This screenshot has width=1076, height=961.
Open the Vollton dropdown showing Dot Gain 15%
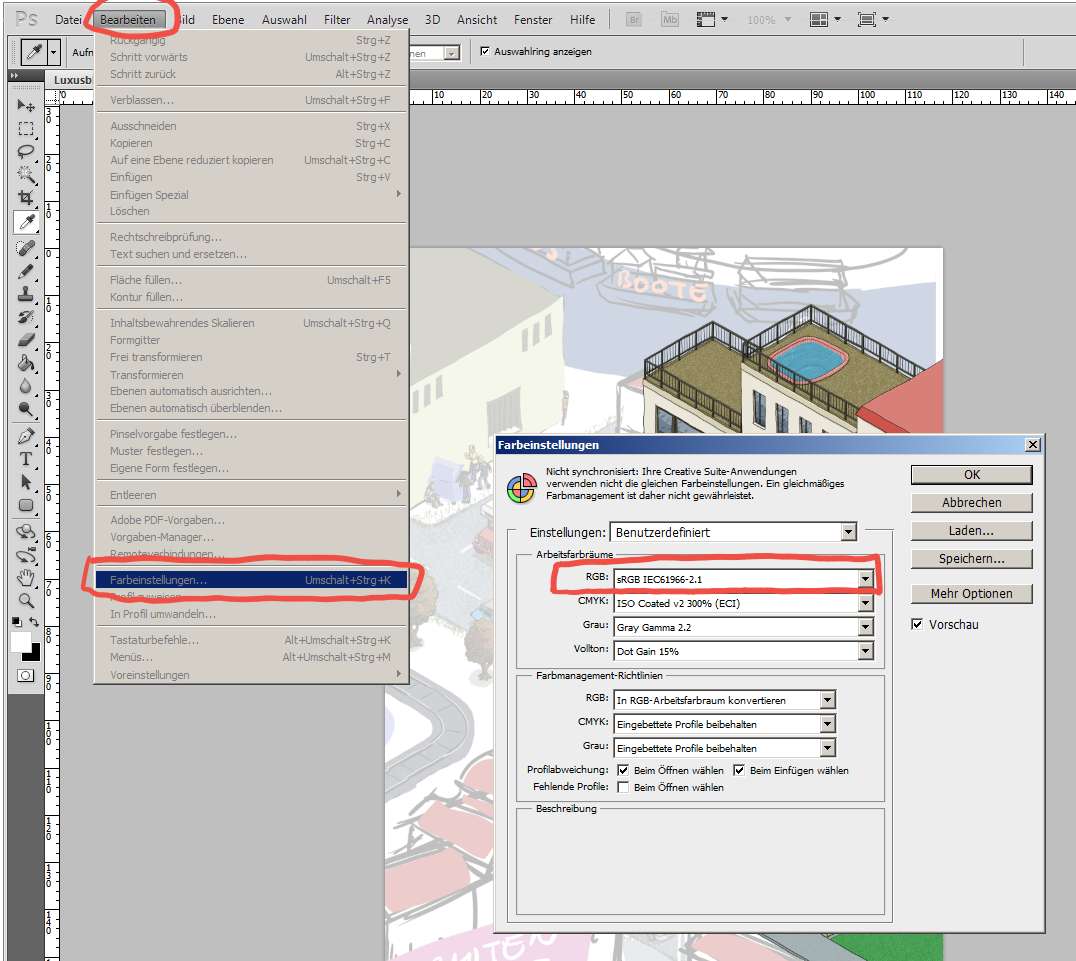(x=743, y=651)
